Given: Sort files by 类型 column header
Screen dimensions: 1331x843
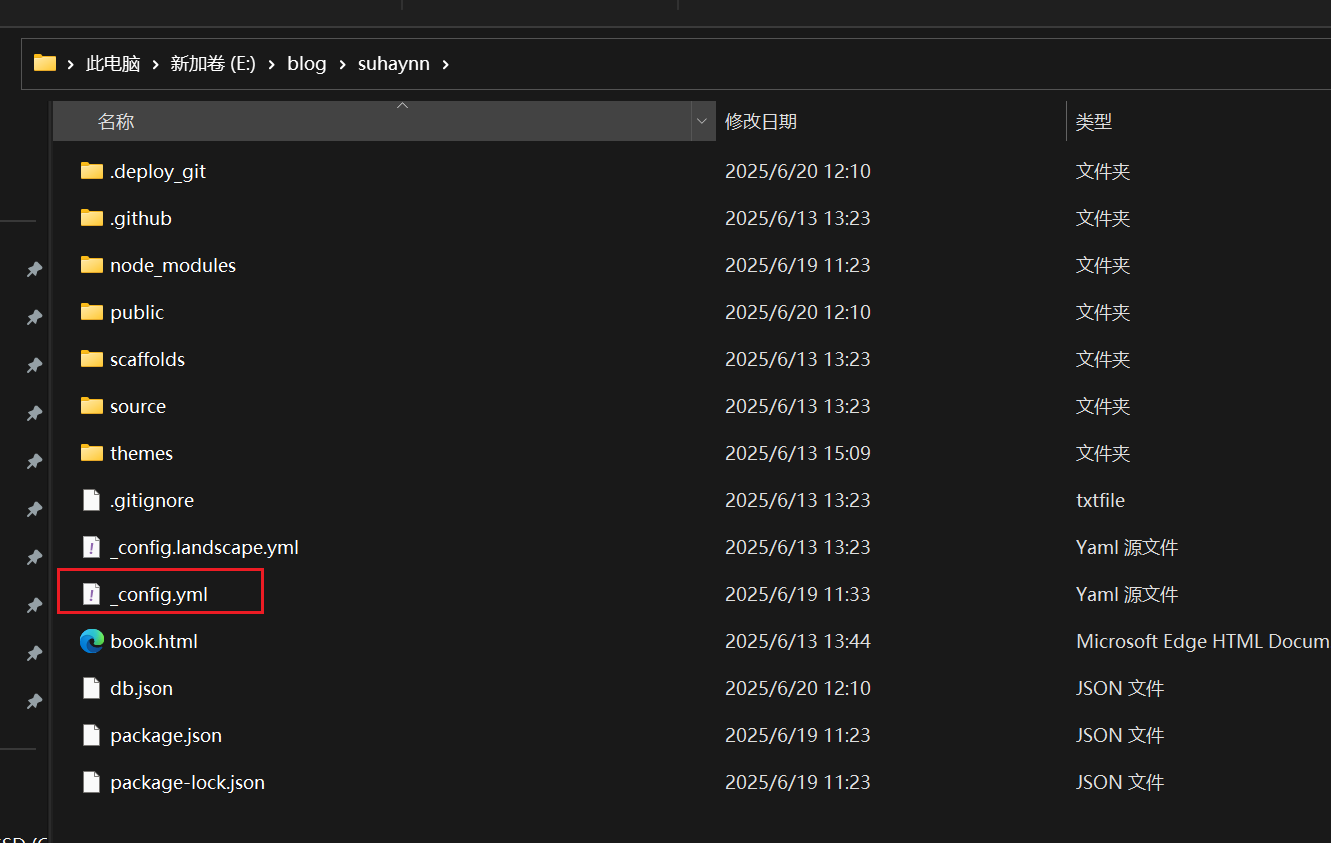Looking at the screenshot, I should [x=1094, y=122].
